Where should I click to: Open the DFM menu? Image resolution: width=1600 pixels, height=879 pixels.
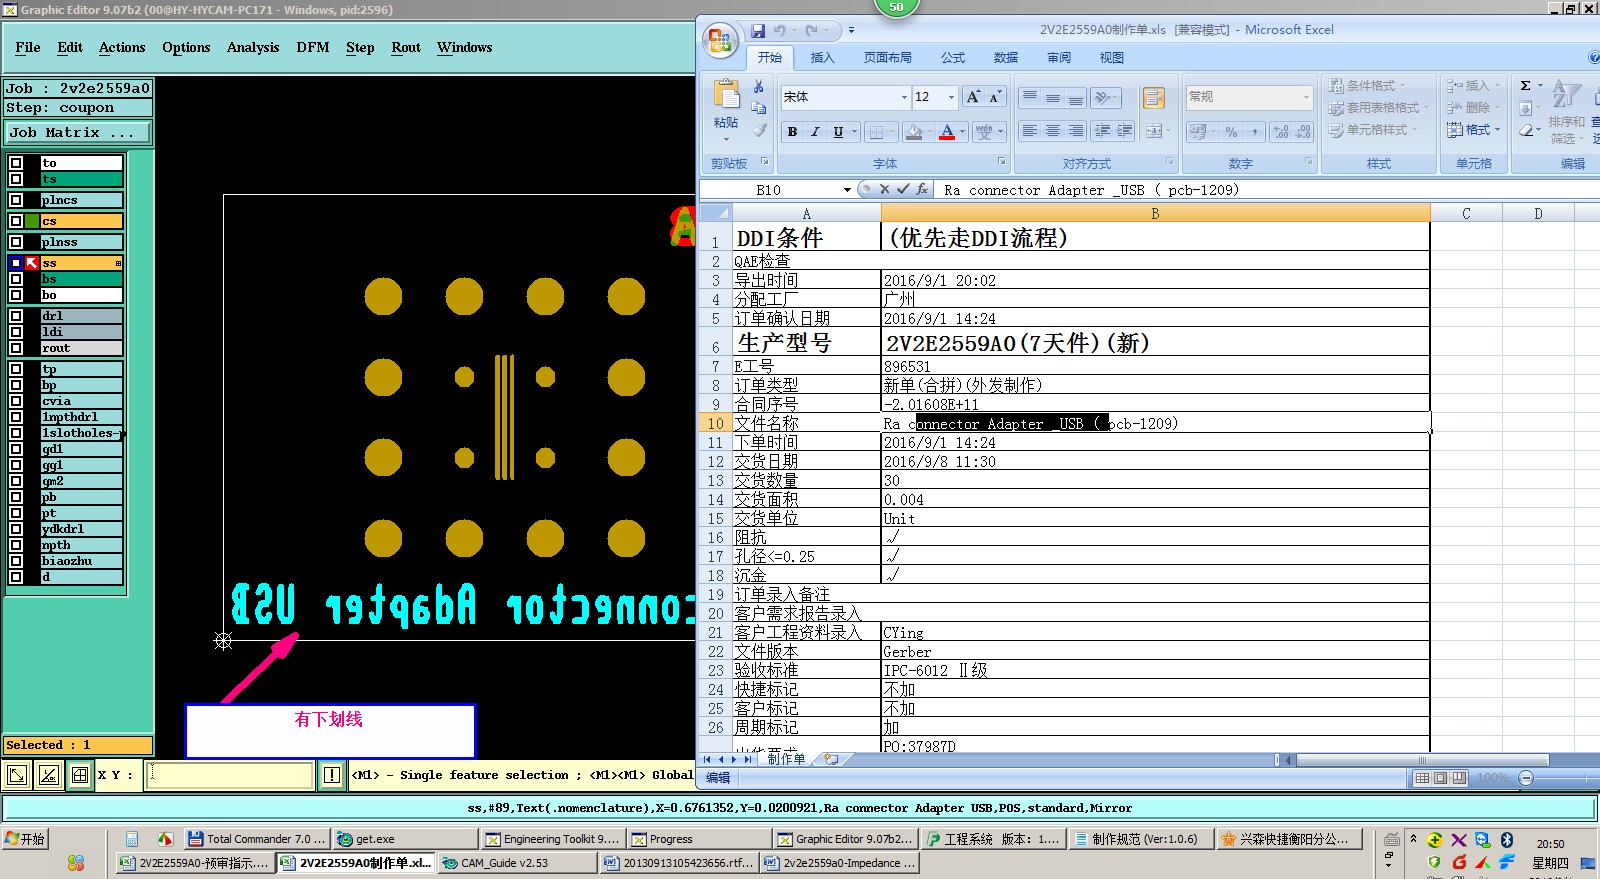[313, 47]
